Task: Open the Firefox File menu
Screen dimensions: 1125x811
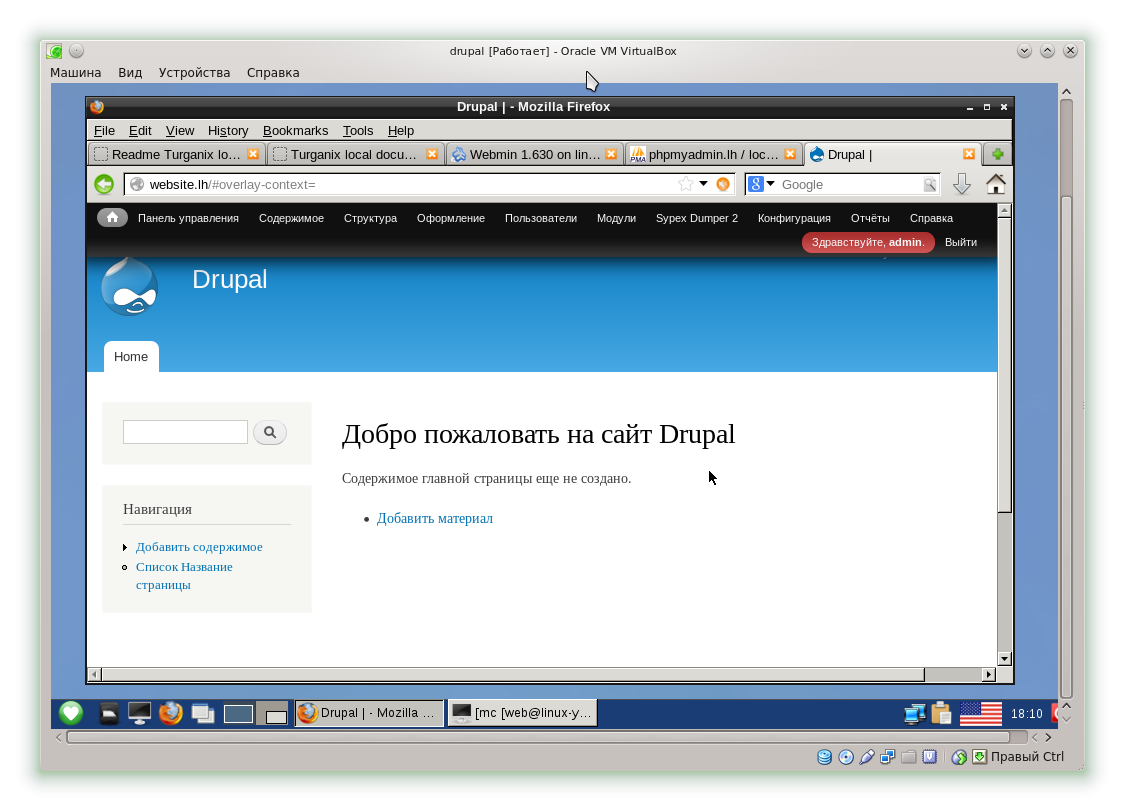Action: click(x=104, y=131)
